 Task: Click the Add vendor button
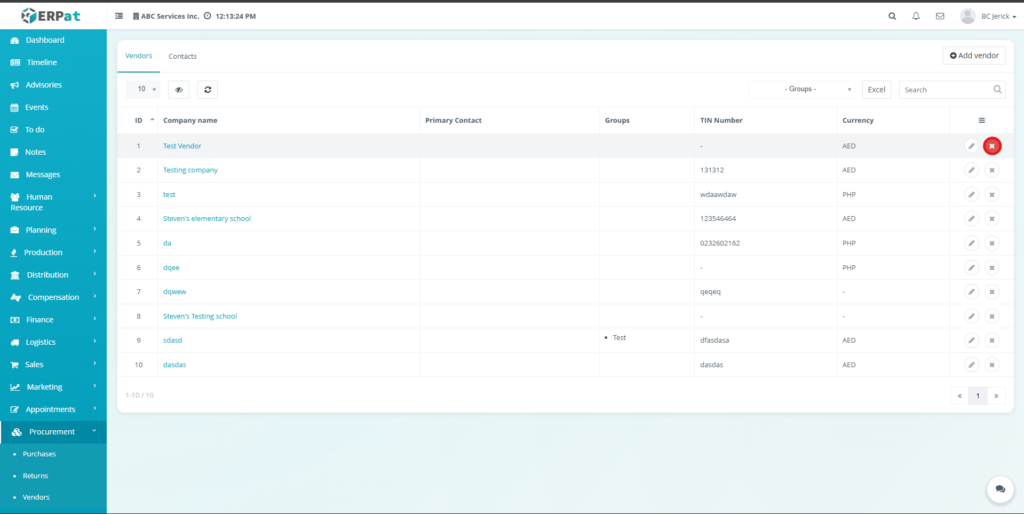pos(974,56)
